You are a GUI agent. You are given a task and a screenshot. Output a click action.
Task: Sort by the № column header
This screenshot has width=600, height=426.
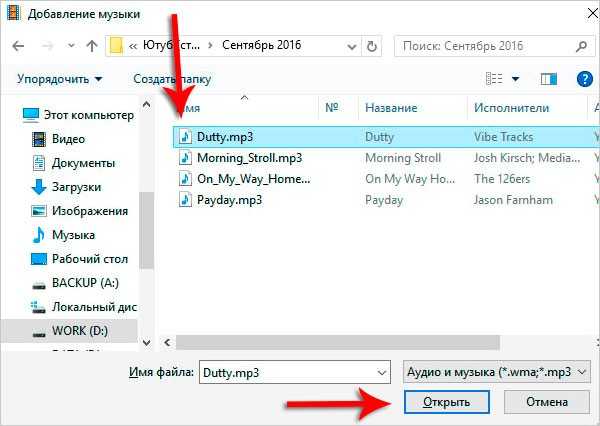pos(332,108)
